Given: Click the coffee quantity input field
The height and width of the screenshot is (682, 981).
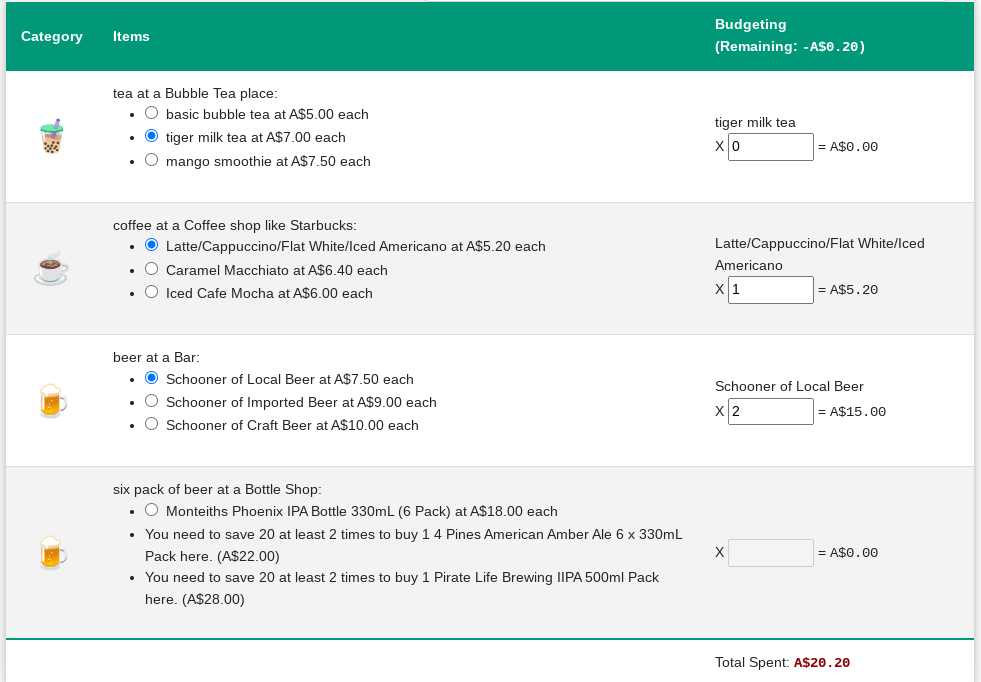Looking at the screenshot, I should [x=770, y=290].
